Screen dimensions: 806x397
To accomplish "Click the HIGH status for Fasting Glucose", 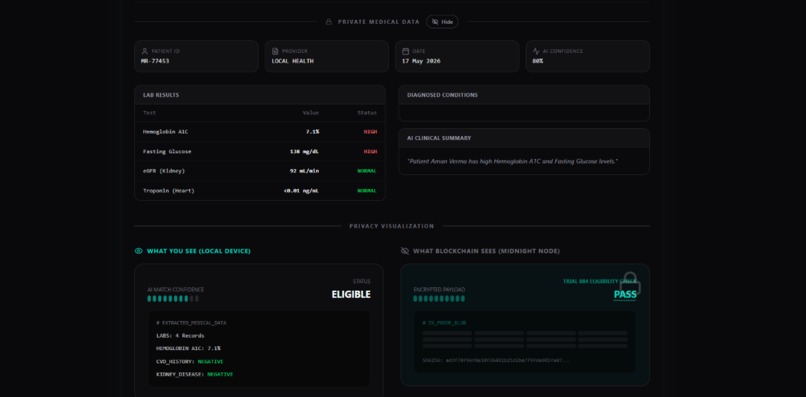I will pyautogui.click(x=370, y=152).
